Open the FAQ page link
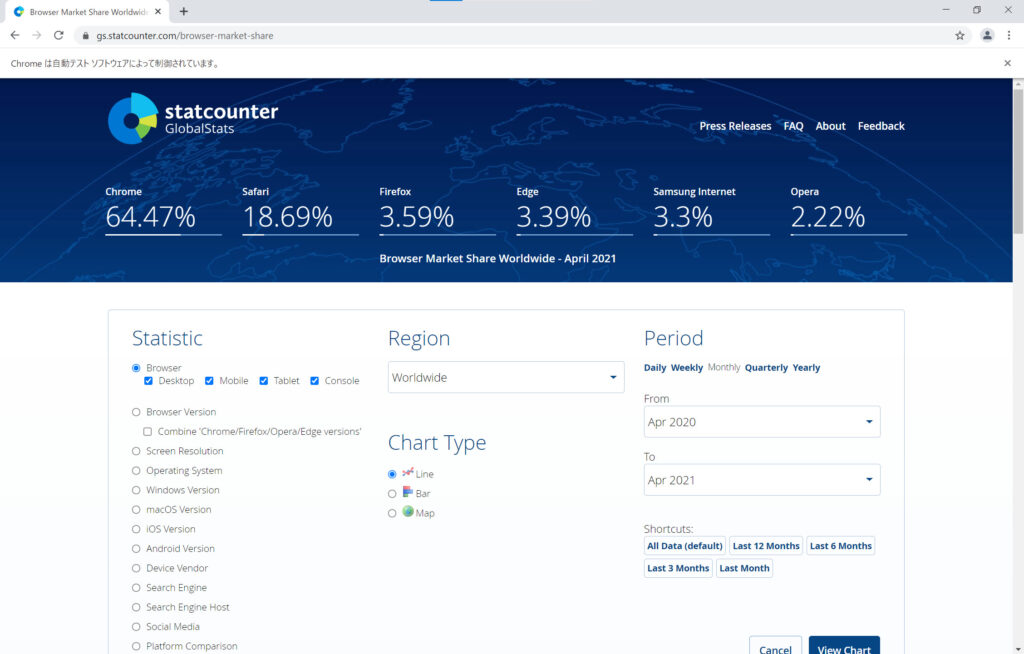Screen dimensions: 1024x654 (x=793, y=126)
